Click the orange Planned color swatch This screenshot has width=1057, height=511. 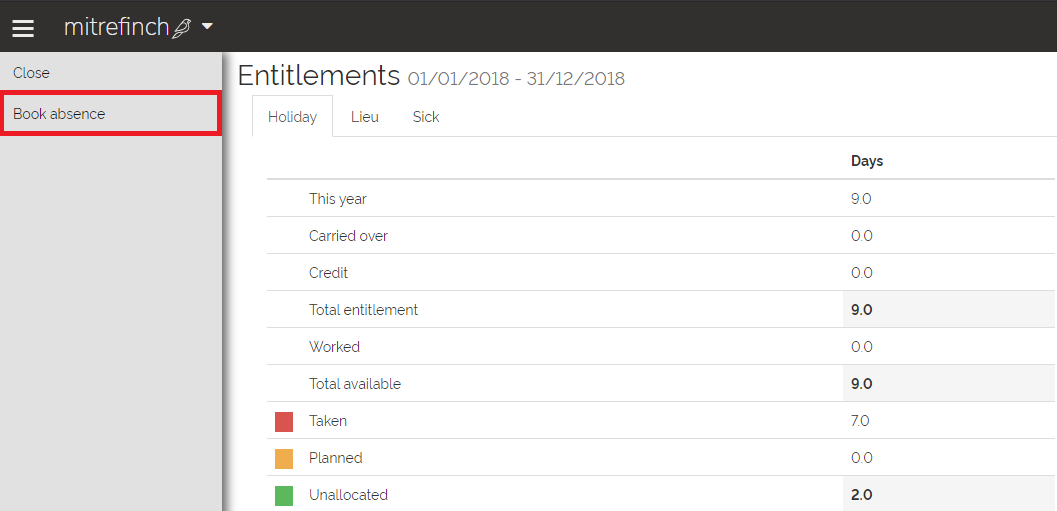coord(284,459)
